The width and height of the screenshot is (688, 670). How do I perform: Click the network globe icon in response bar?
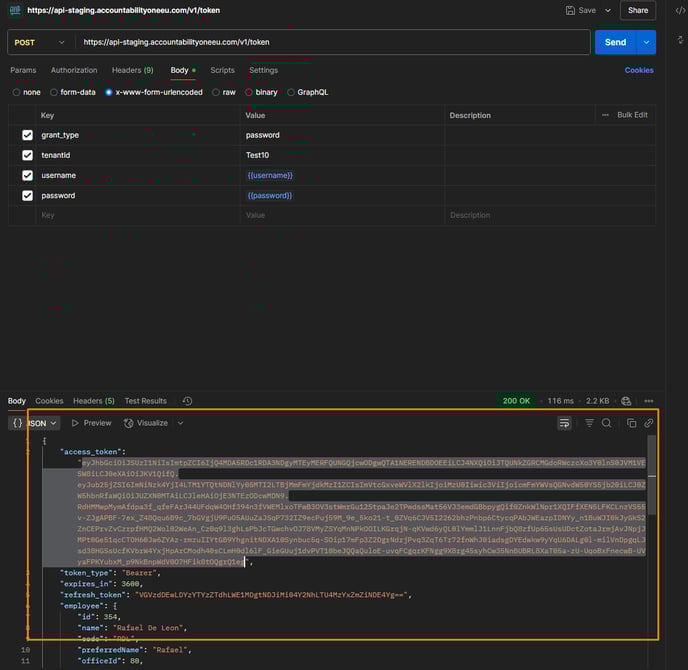[x=626, y=401]
